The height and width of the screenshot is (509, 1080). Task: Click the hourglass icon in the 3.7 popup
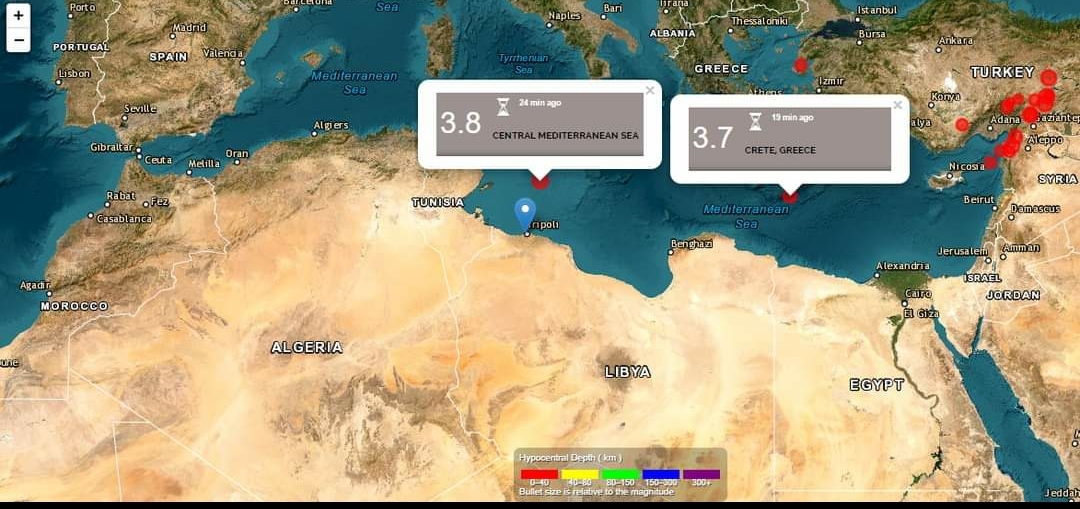755,121
